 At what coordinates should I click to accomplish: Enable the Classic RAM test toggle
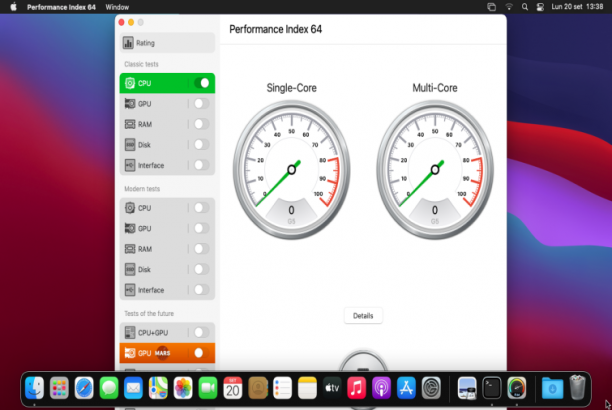coord(202,124)
